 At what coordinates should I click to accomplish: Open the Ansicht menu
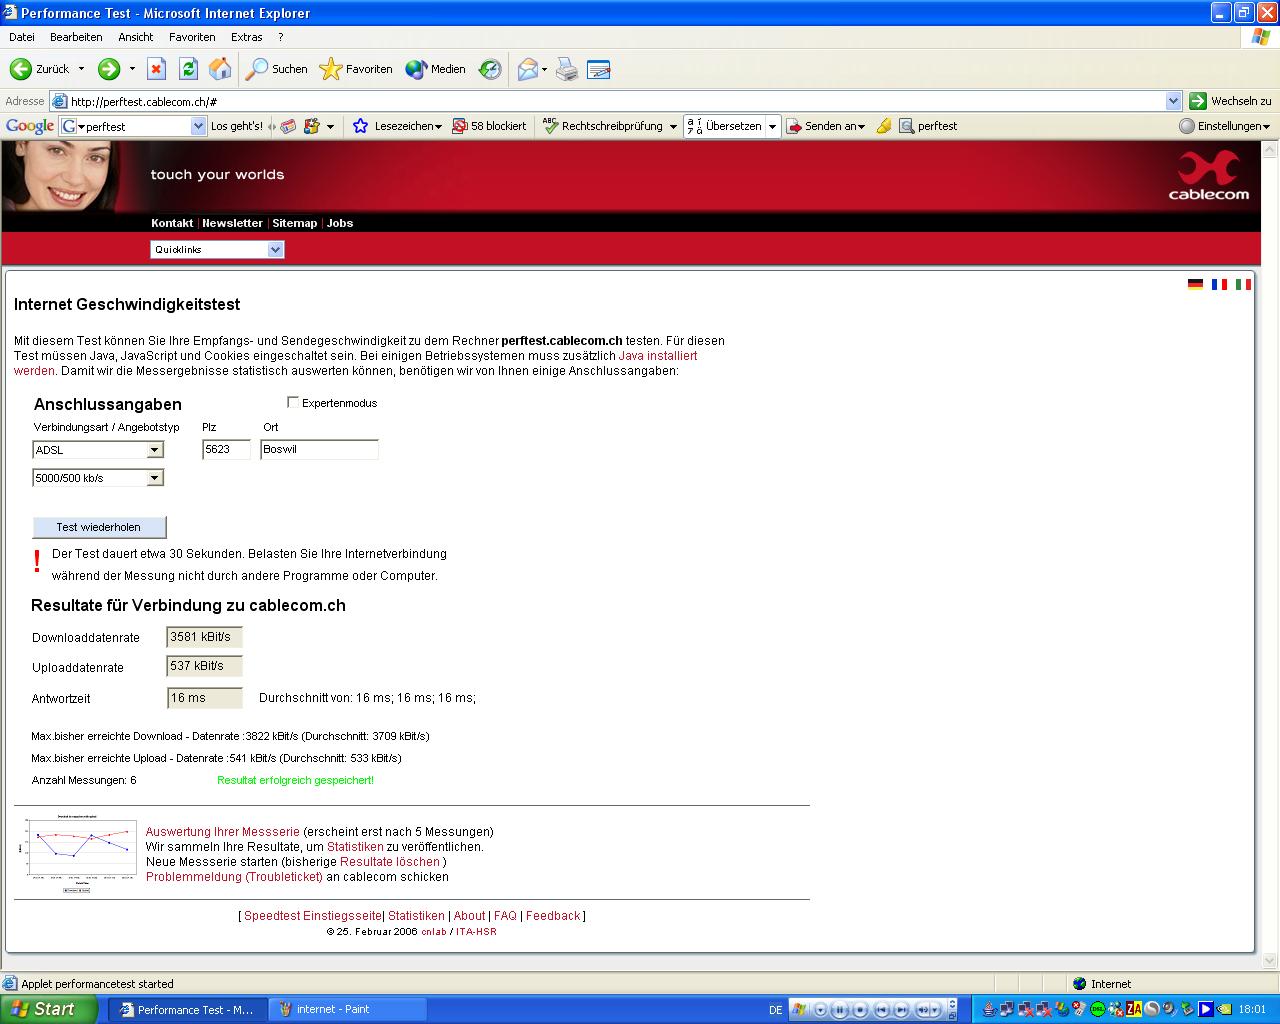135,37
